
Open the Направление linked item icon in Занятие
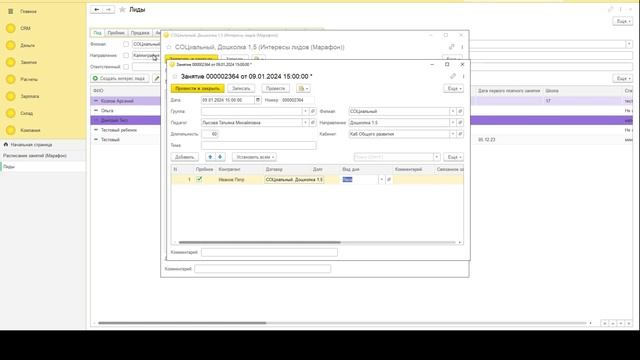[460, 122]
